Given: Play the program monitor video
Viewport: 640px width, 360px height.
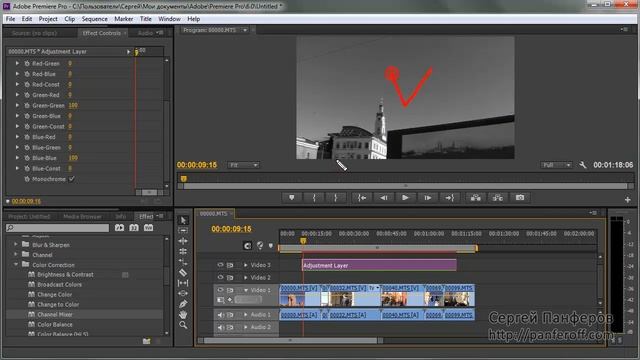Looking at the screenshot, I should click(x=405, y=198).
